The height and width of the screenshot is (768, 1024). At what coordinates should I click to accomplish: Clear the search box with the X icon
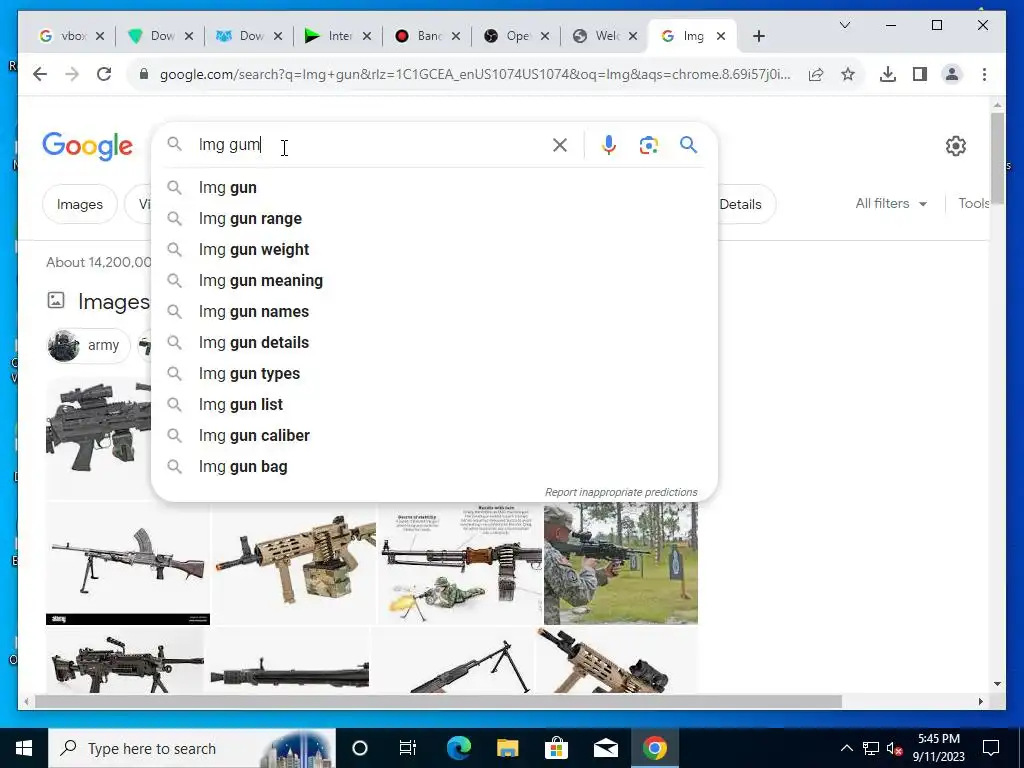click(560, 145)
